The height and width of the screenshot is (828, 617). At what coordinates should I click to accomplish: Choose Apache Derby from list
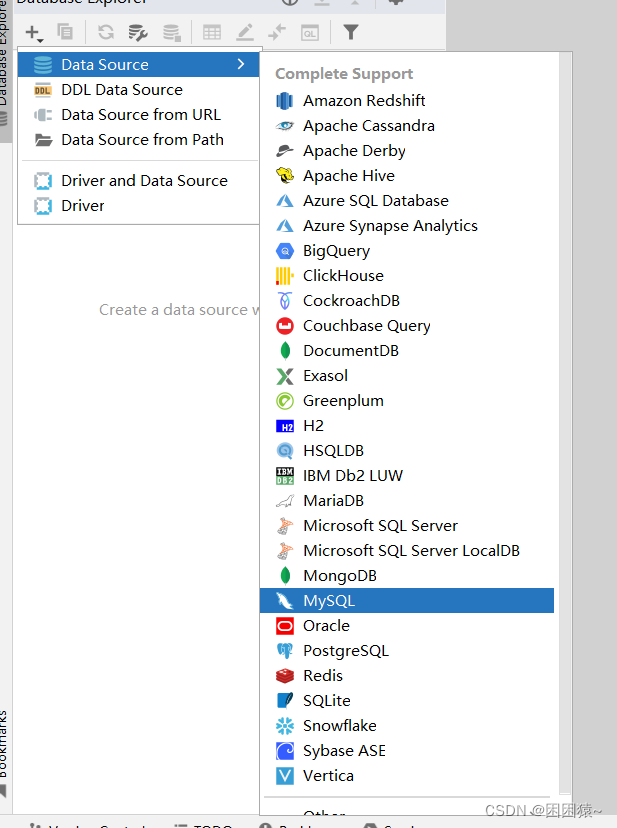[407, 150]
